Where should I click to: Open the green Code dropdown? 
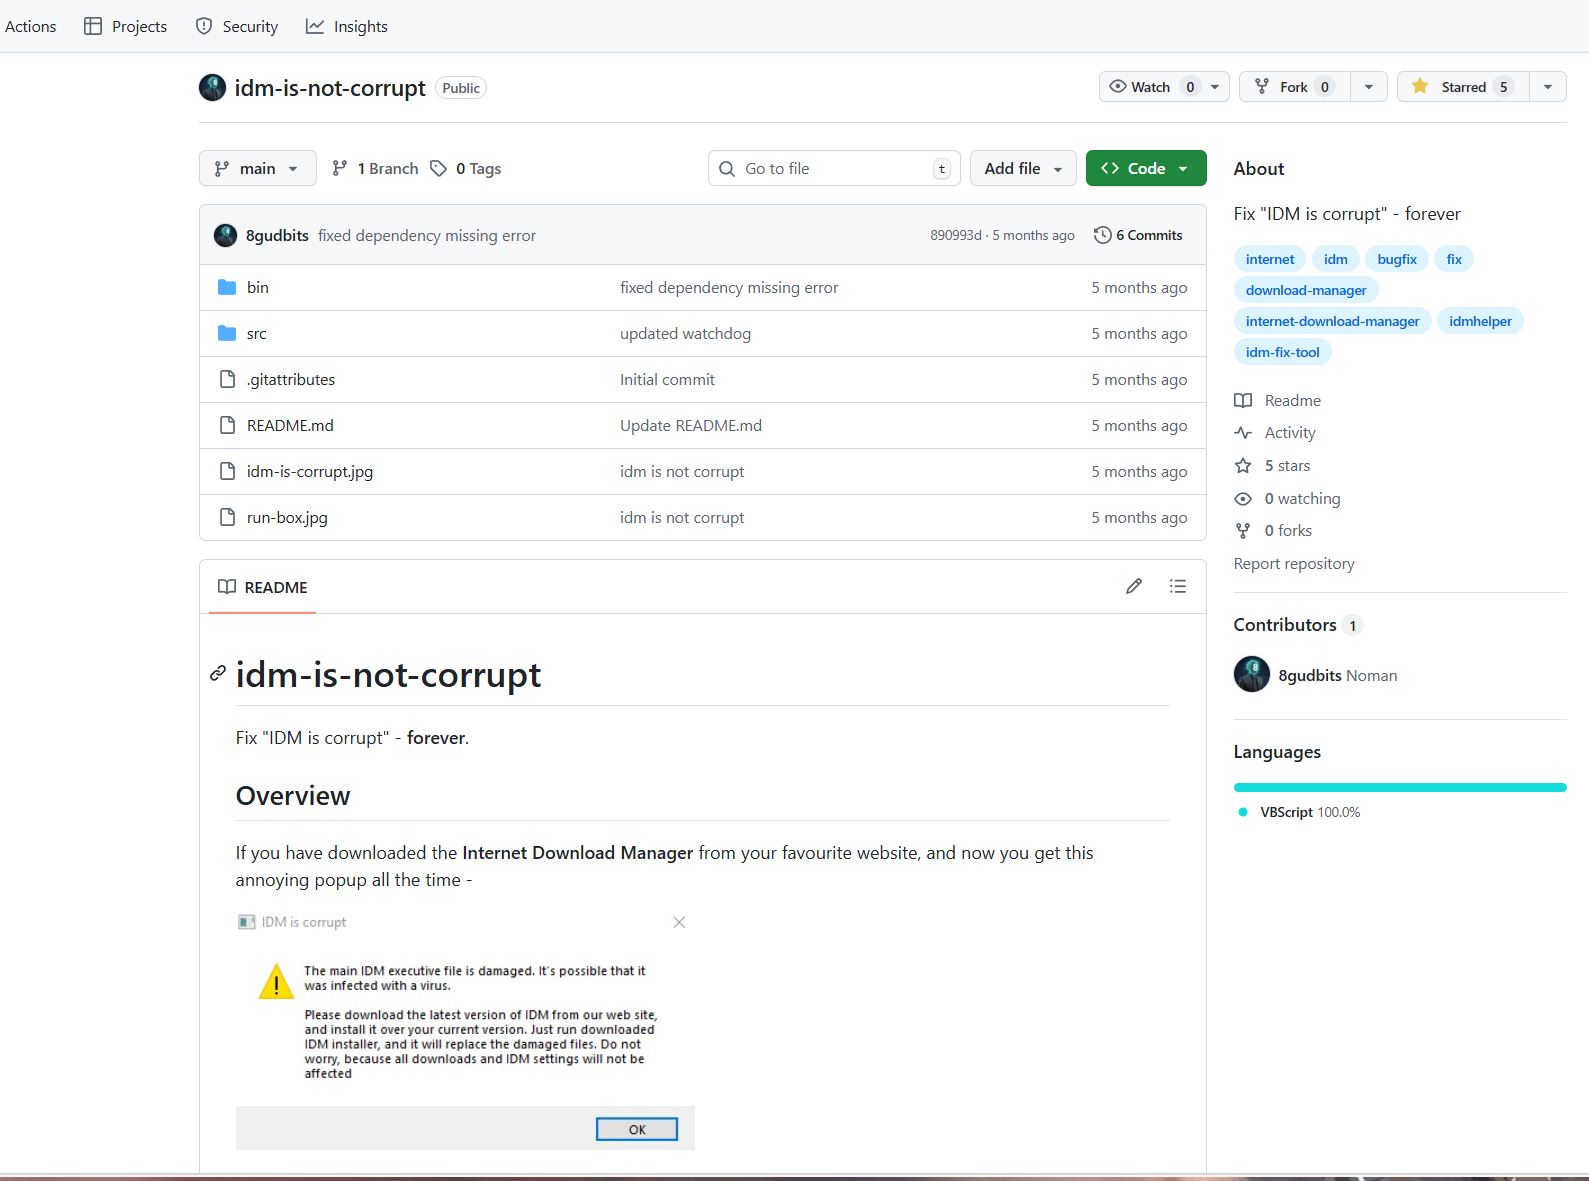point(1146,168)
